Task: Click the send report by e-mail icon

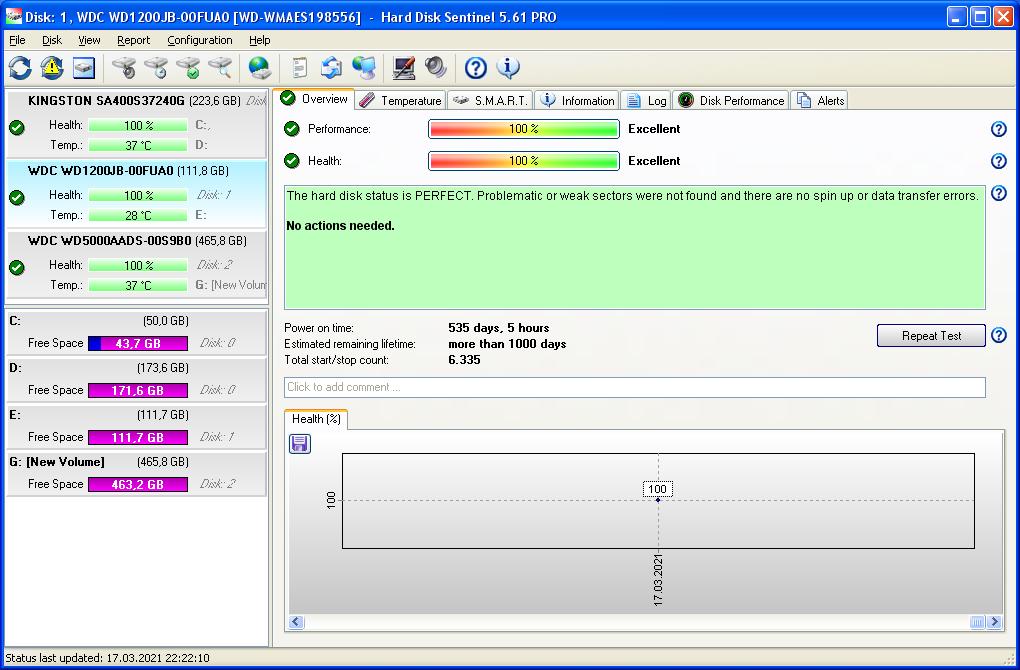Action: click(x=331, y=68)
